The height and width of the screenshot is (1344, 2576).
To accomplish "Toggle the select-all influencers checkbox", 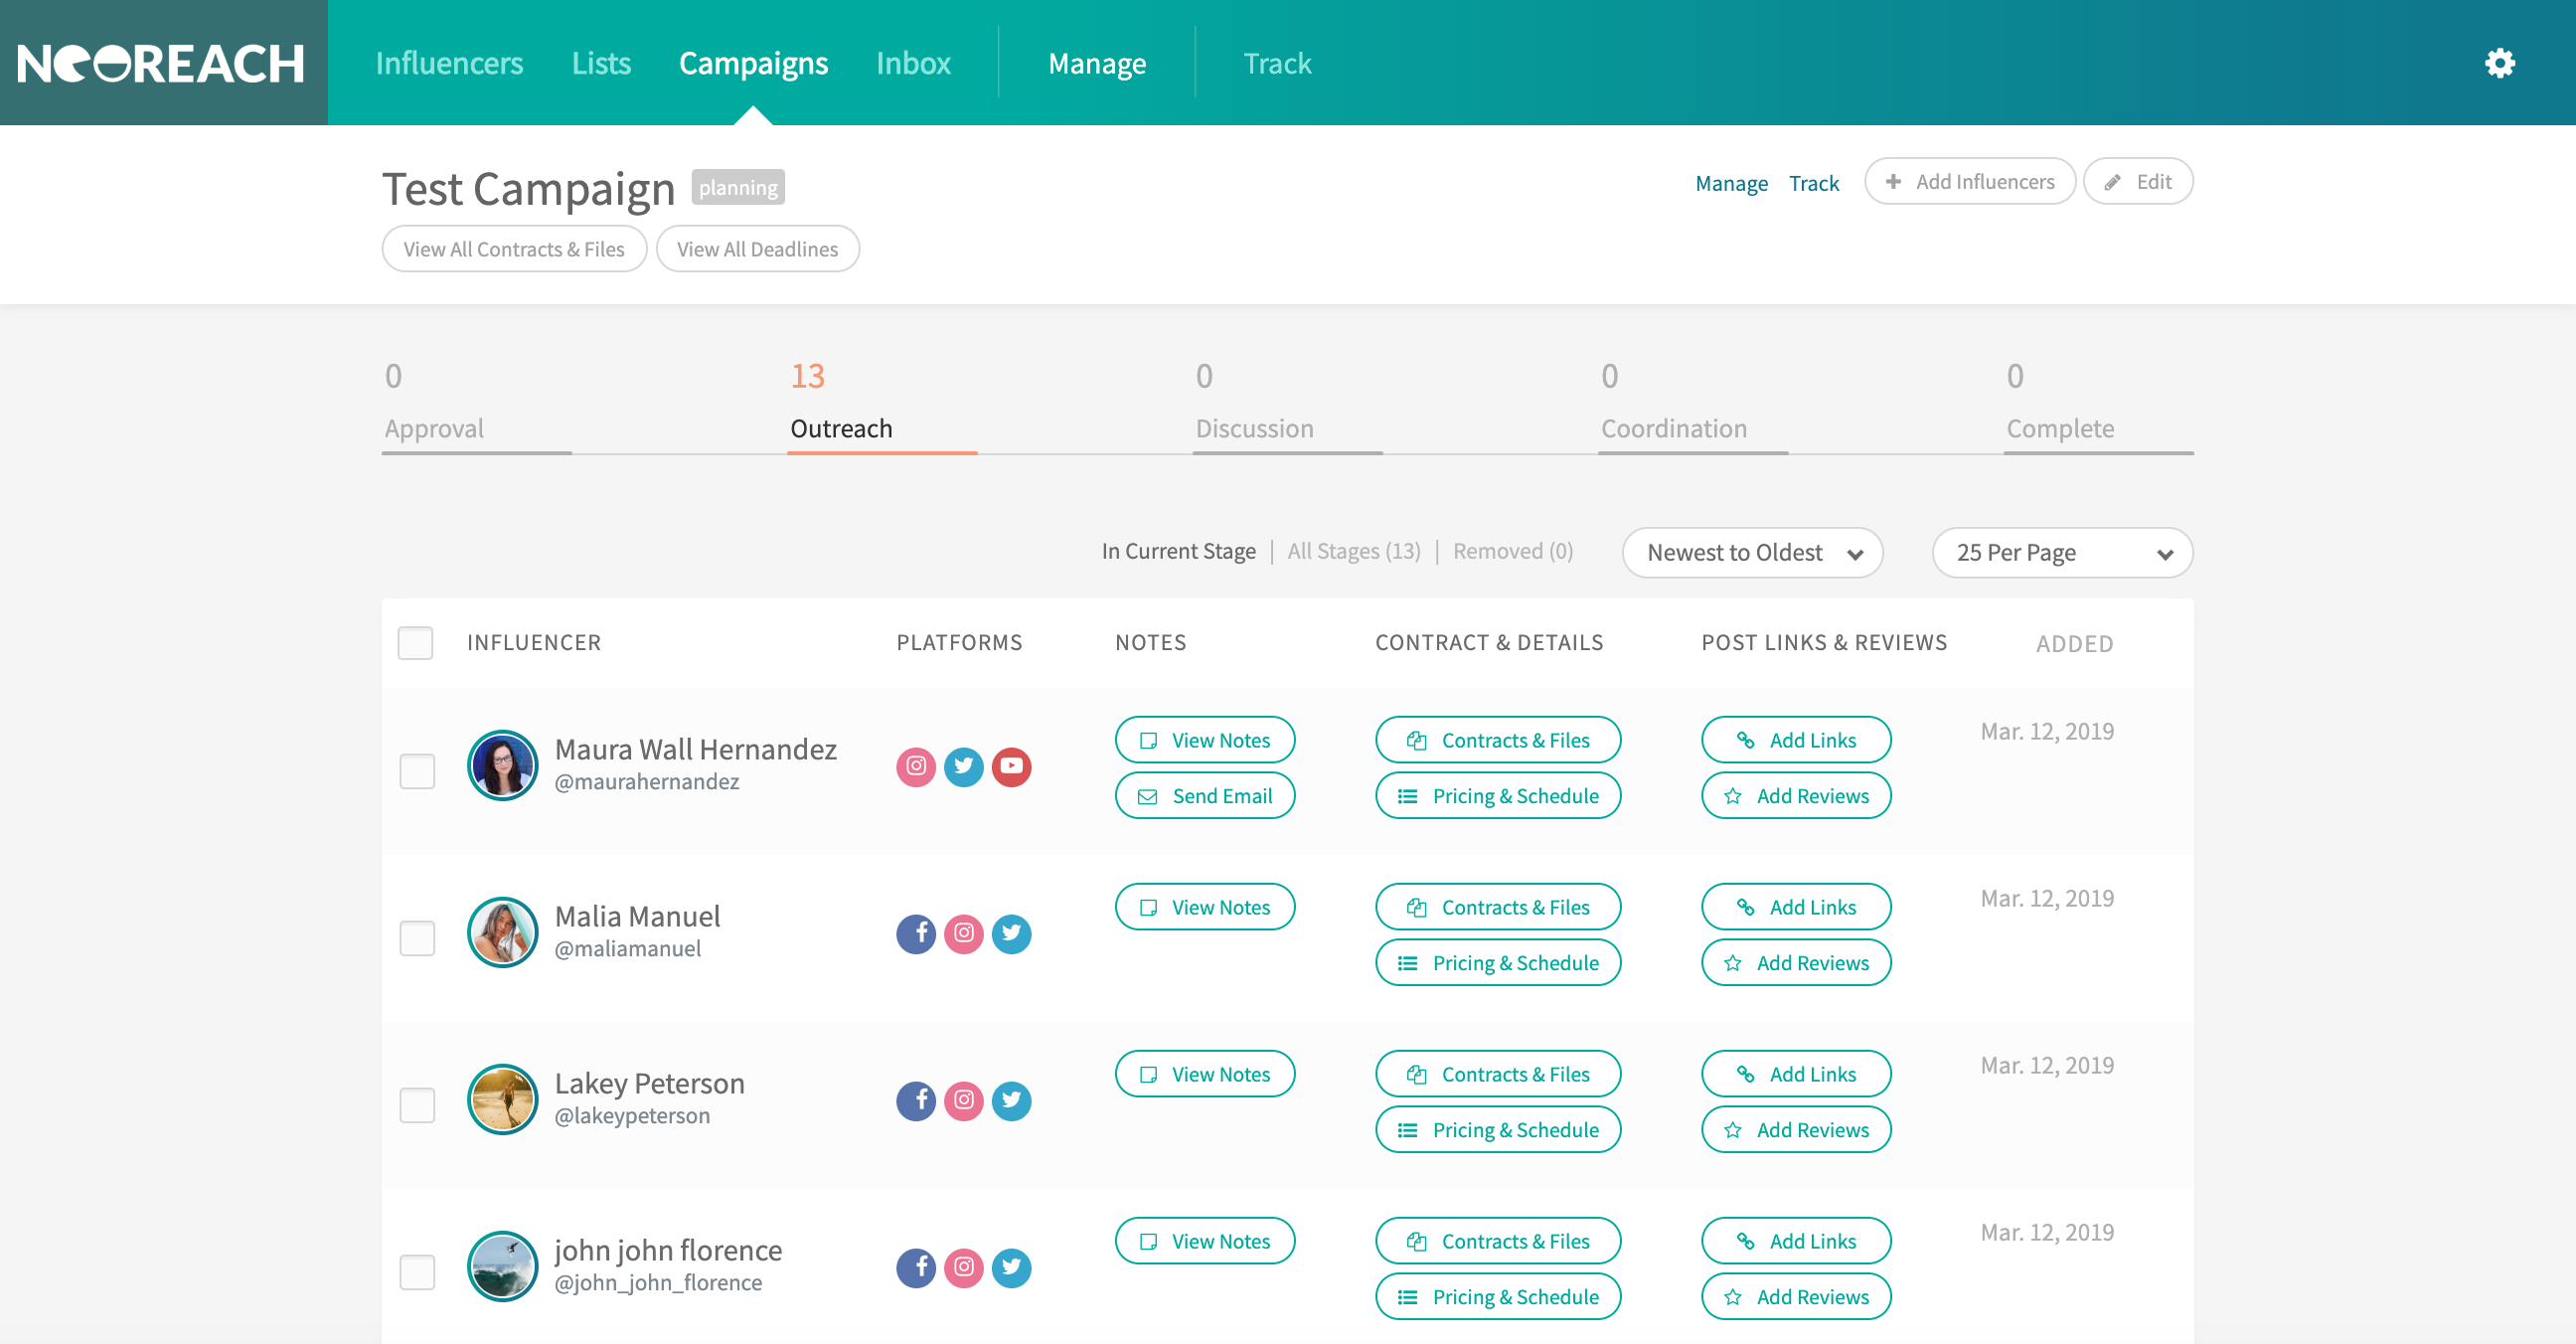I will [x=415, y=642].
